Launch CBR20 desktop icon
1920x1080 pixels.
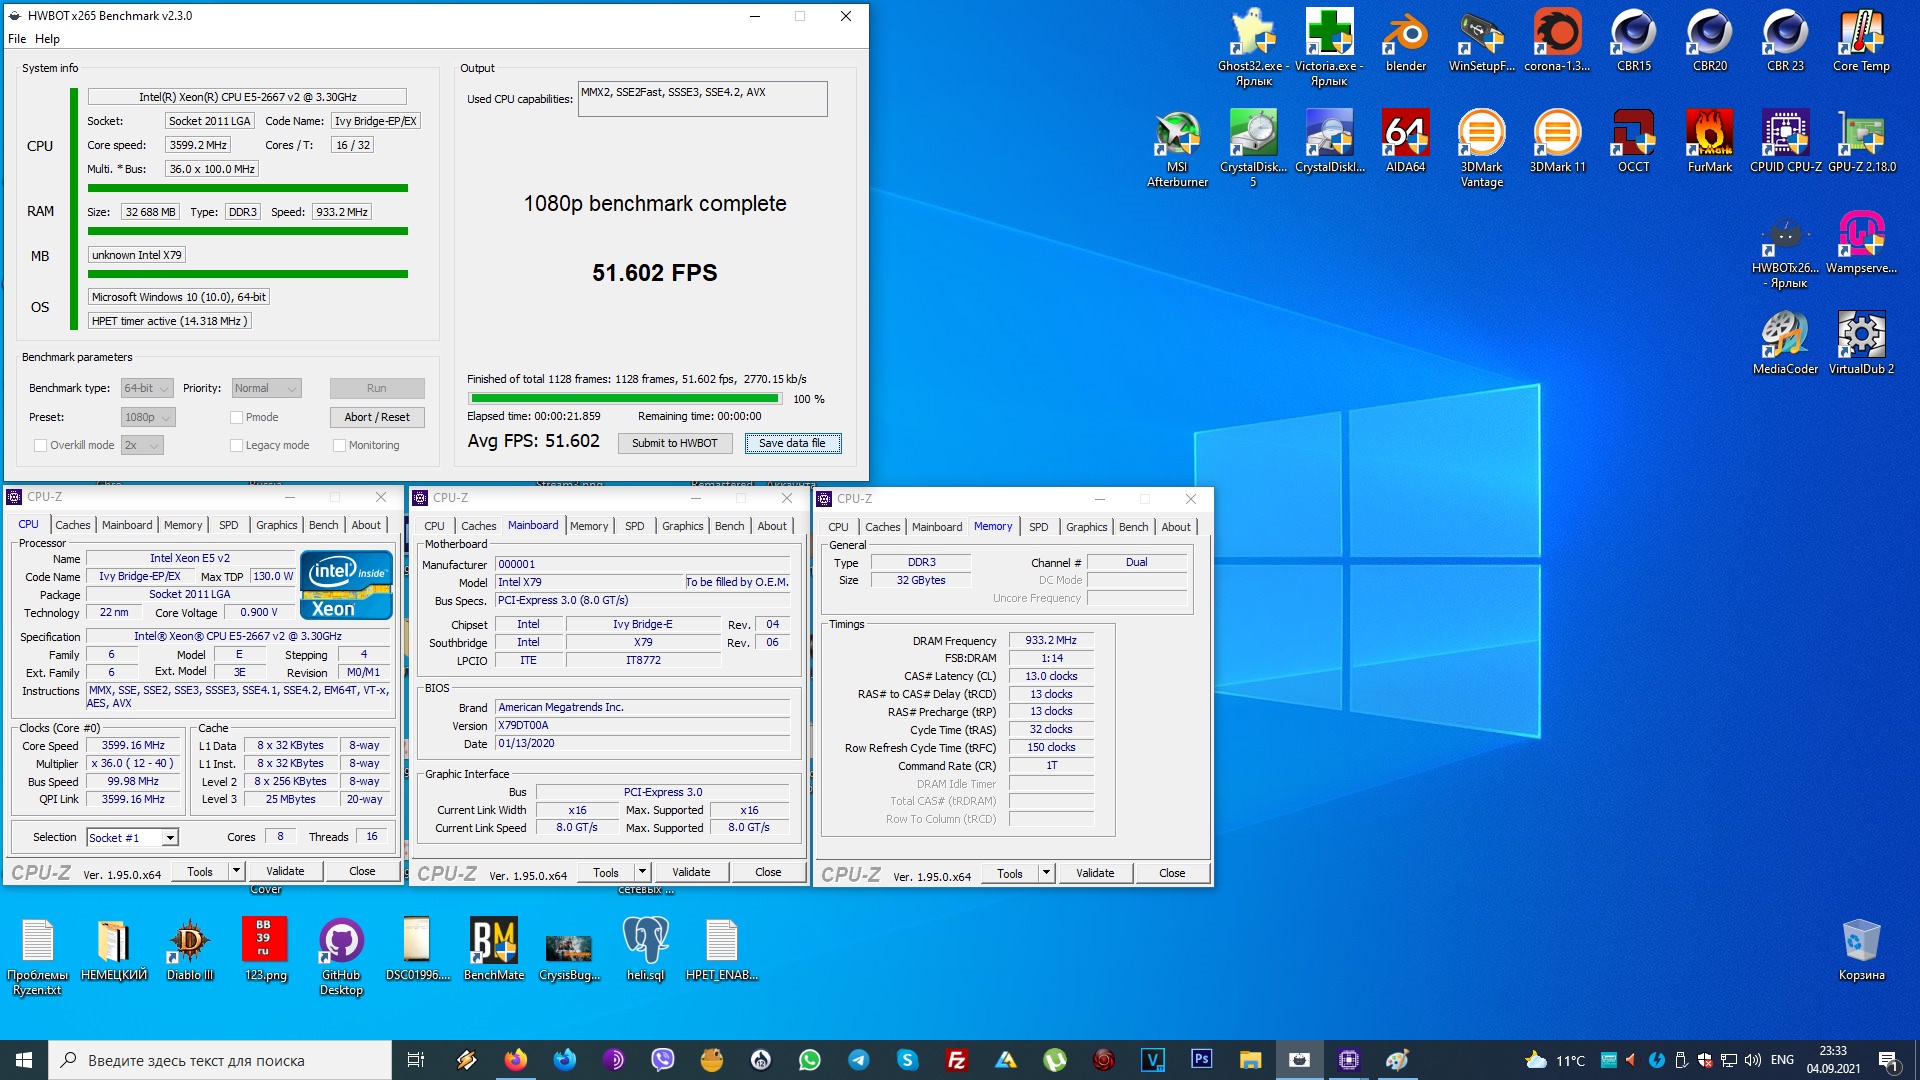pos(1709,40)
